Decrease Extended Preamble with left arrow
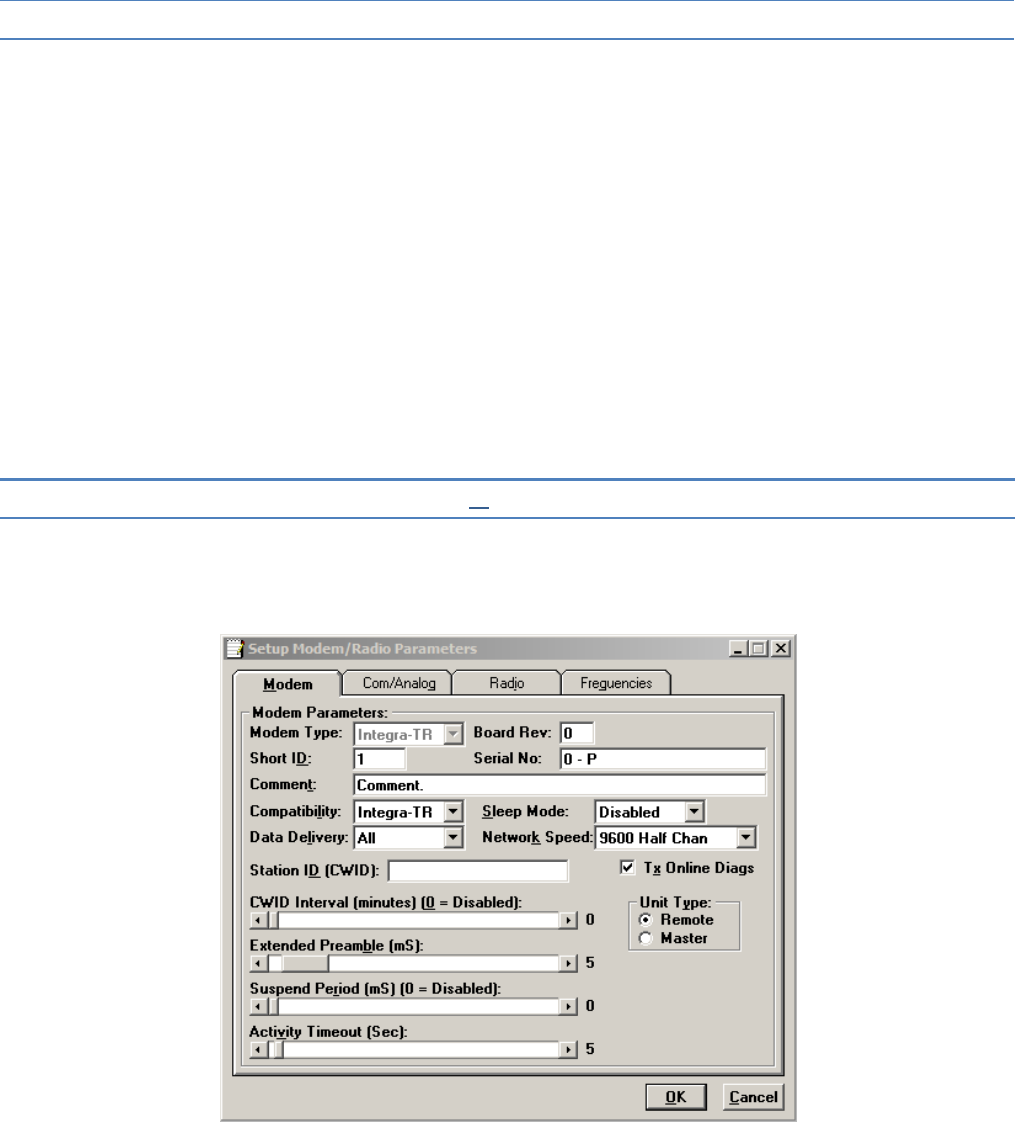Viewport: 1015px width, 1122px height. pos(258,963)
